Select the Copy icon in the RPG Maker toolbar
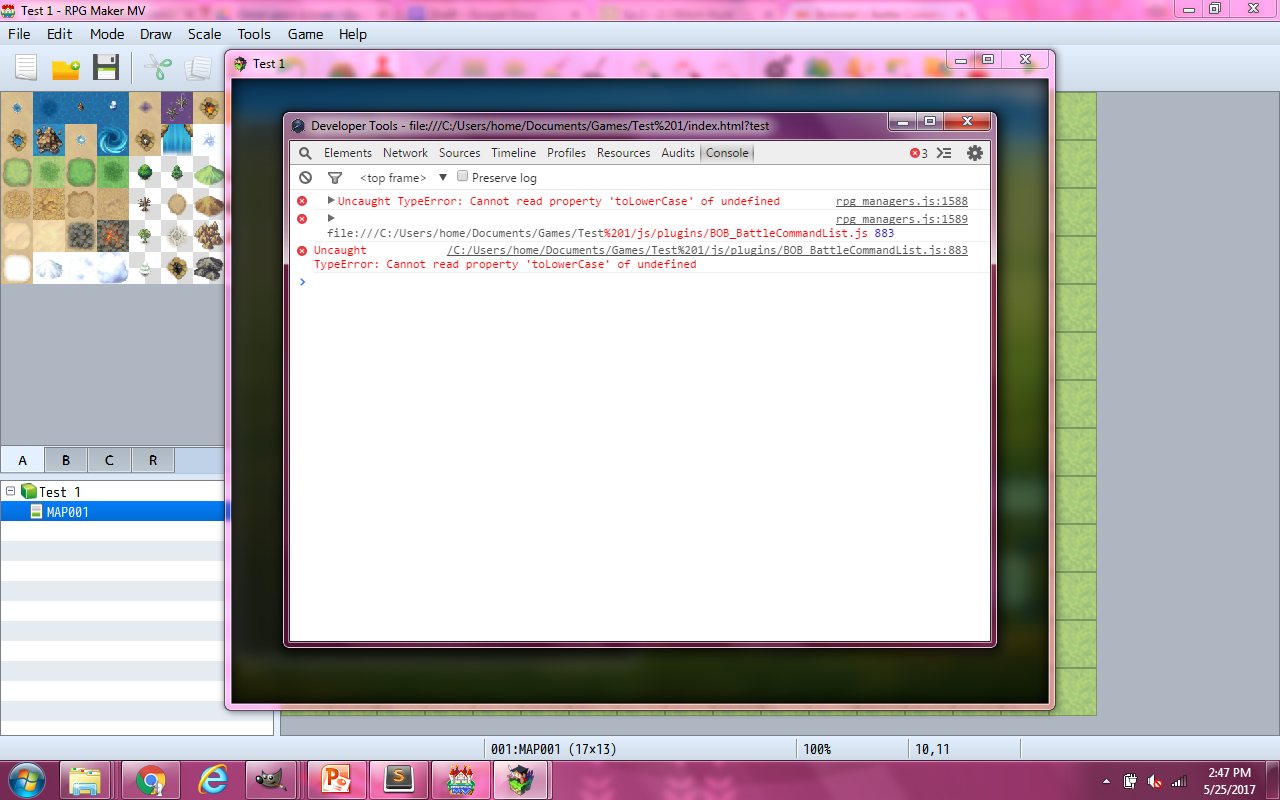Screen dimensions: 1280x800 pyautogui.click(x=198, y=68)
